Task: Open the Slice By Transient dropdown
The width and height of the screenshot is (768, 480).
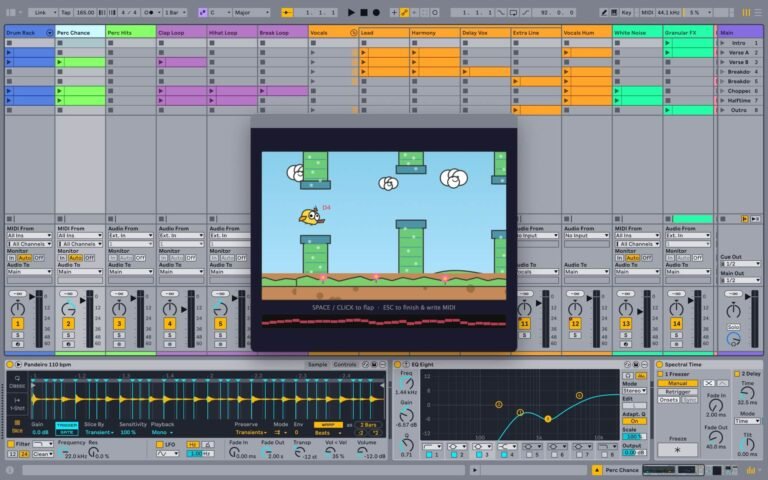Action: coord(99,432)
